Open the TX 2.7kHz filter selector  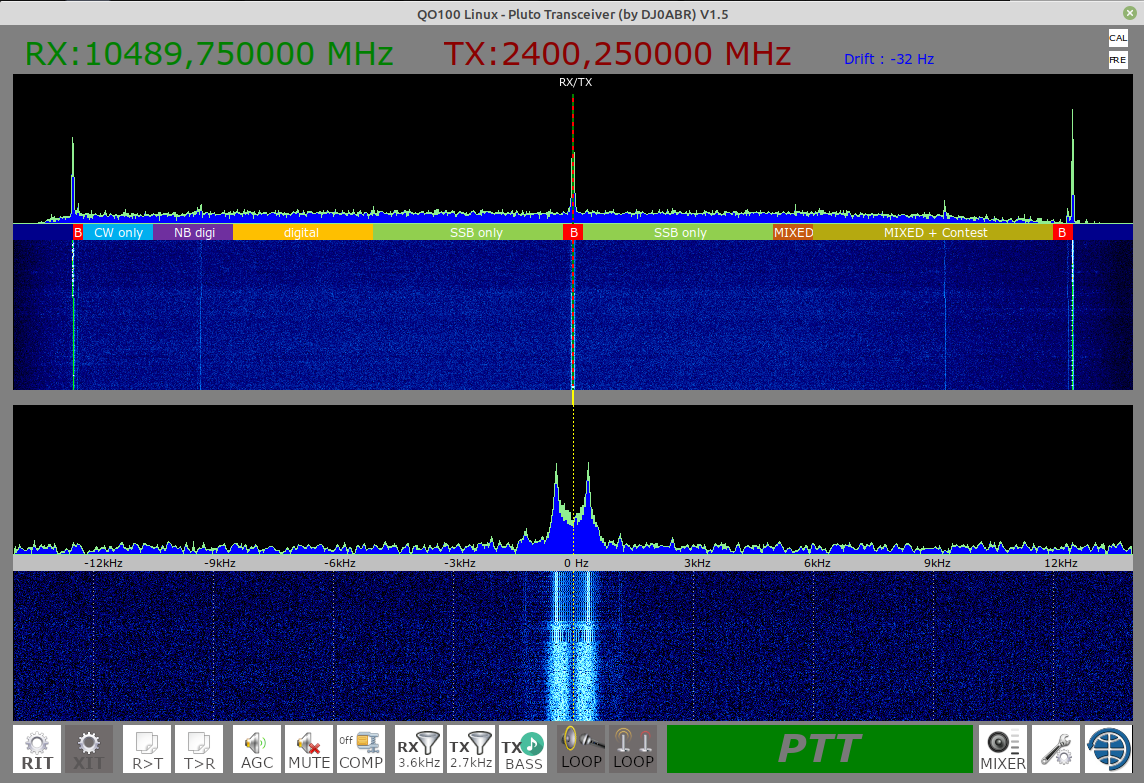click(471, 750)
